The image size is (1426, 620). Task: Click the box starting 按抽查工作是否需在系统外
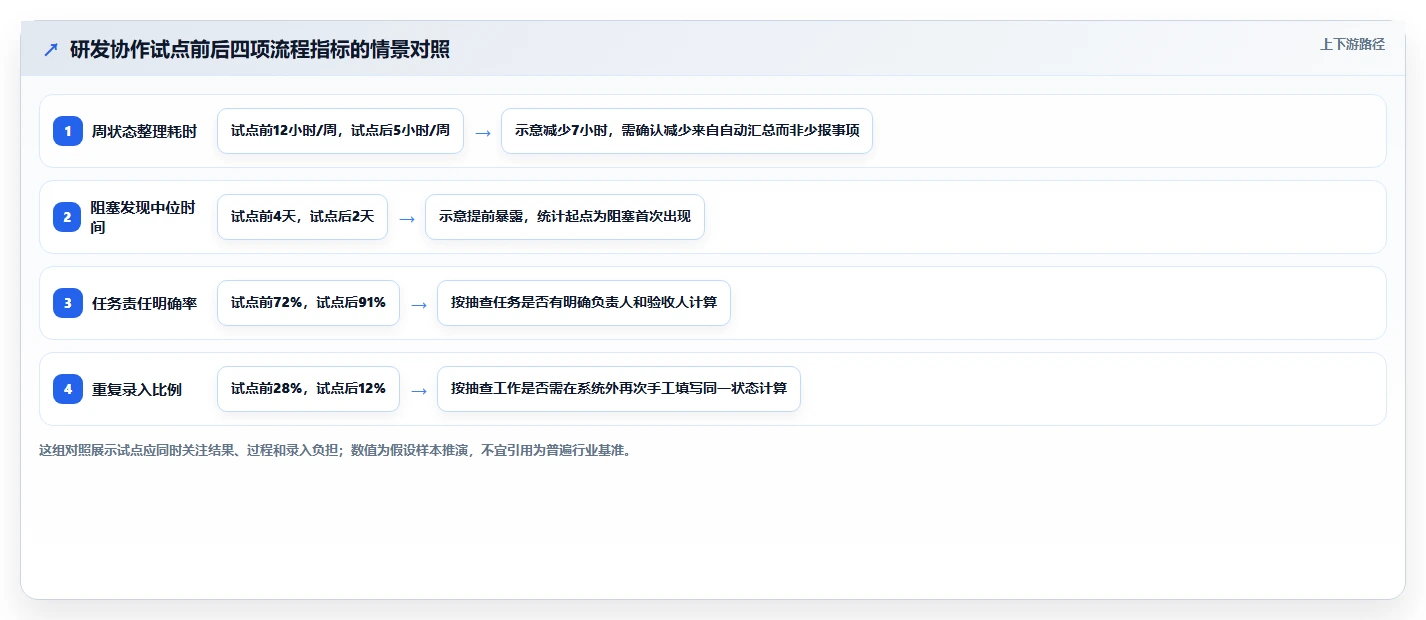pyautogui.click(x=619, y=389)
